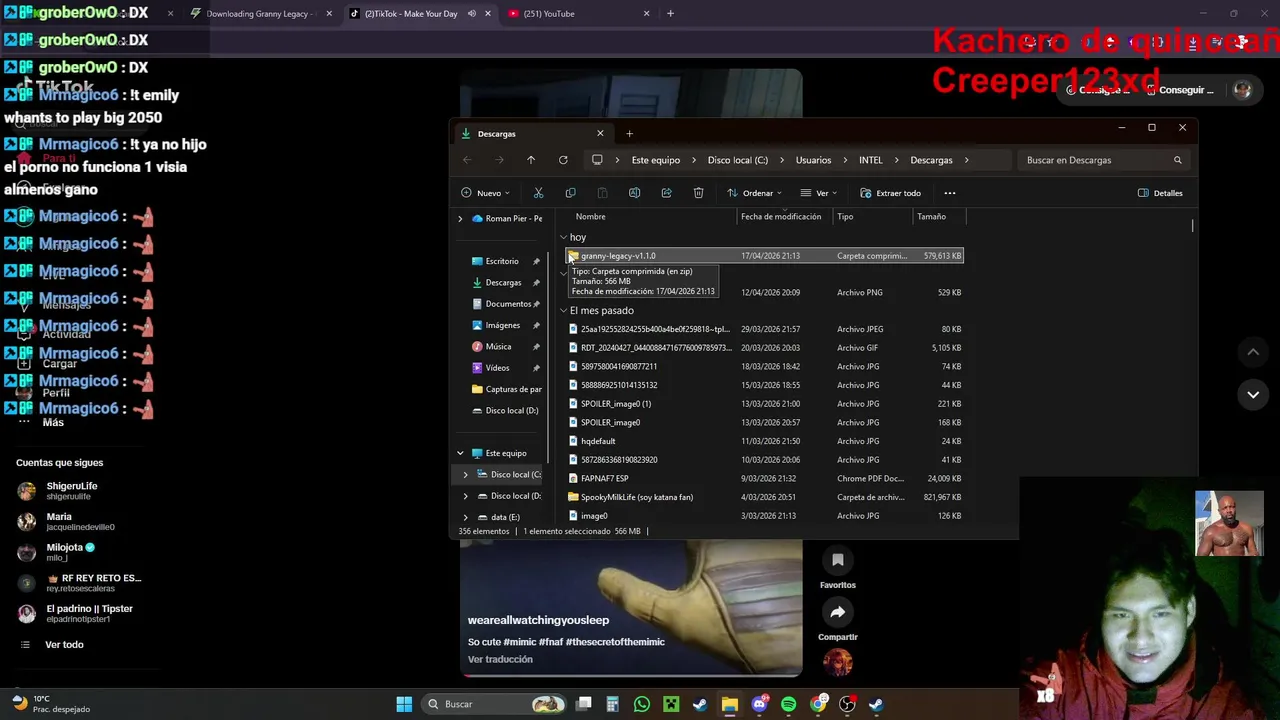Open Imágenes in quick access
Viewport: 1280px width, 720px height.
[502, 325]
